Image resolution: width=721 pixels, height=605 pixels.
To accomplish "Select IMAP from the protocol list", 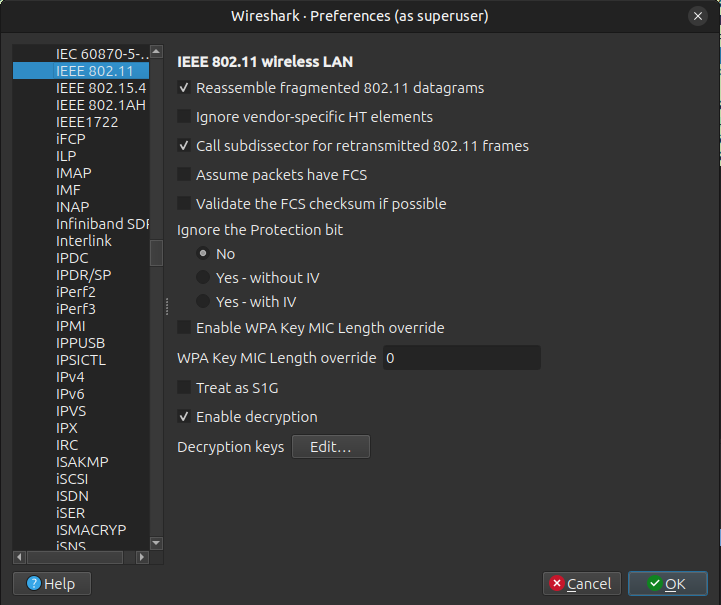I will (x=74, y=173).
